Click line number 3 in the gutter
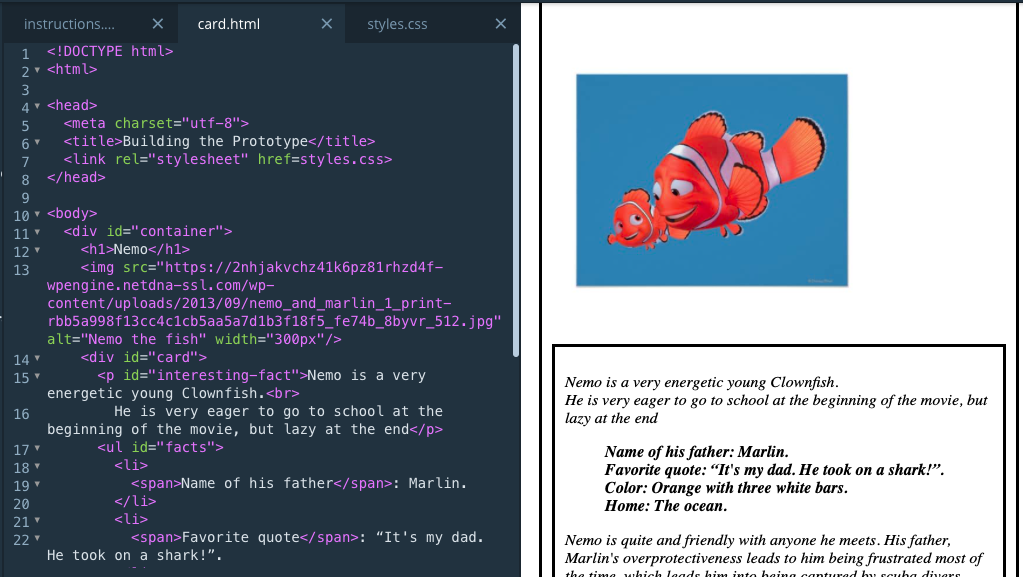This screenshot has height=577, width=1023. [25, 89]
